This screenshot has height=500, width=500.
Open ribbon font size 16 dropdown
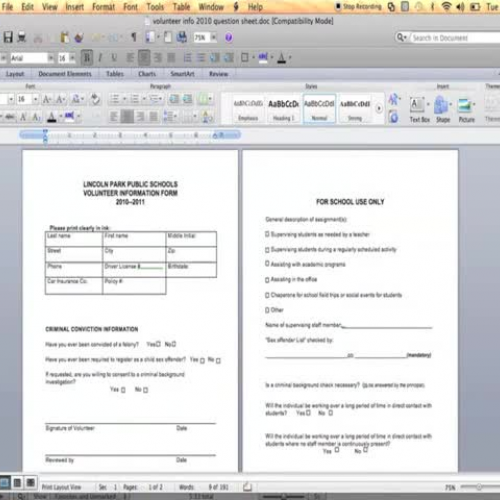pos(35,99)
